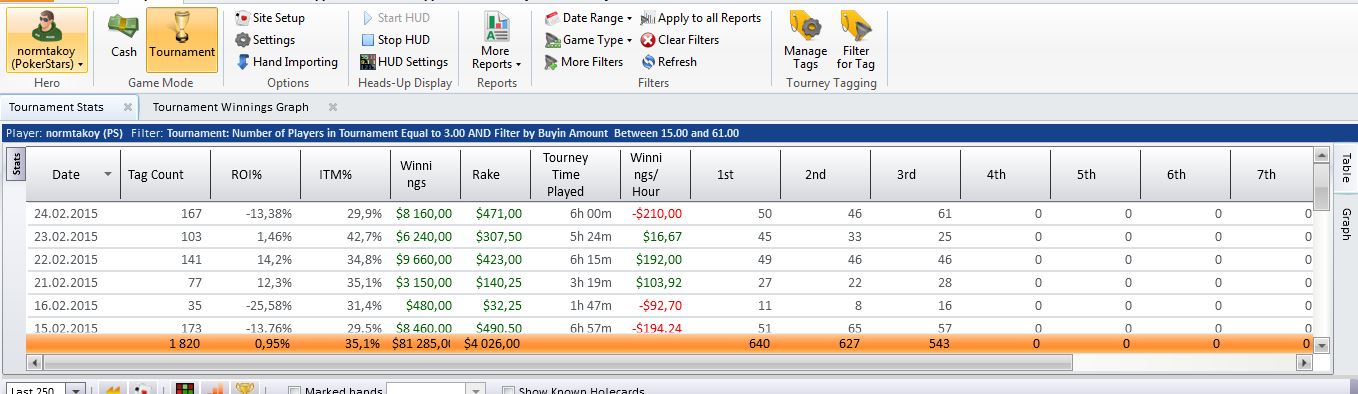1358x394 pixels.
Task: Open the vertical Stats side tab
Action: pyautogui.click(x=17, y=165)
